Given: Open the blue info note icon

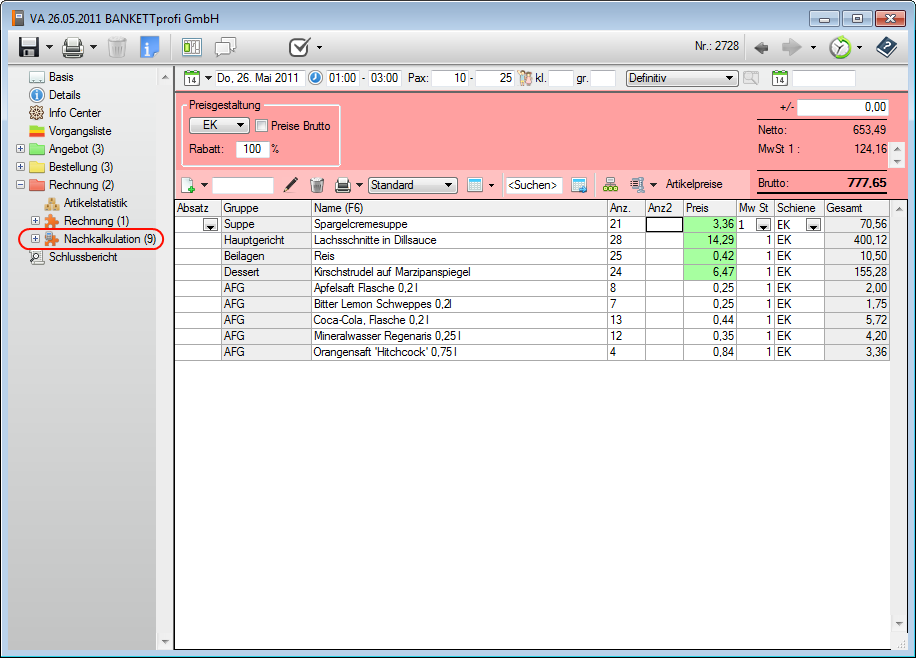Looking at the screenshot, I should click(149, 47).
